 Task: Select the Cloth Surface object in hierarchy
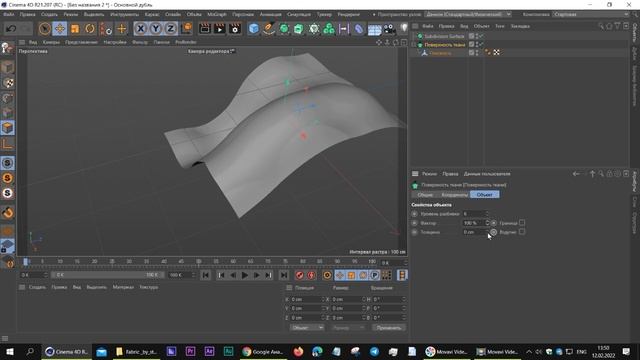click(444, 44)
